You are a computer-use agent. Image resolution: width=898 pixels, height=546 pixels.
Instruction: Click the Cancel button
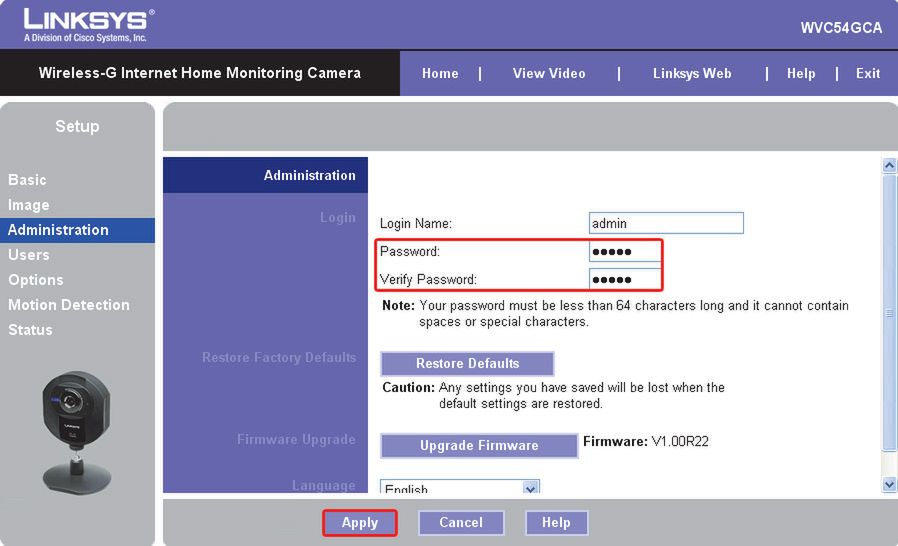tap(461, 523)
